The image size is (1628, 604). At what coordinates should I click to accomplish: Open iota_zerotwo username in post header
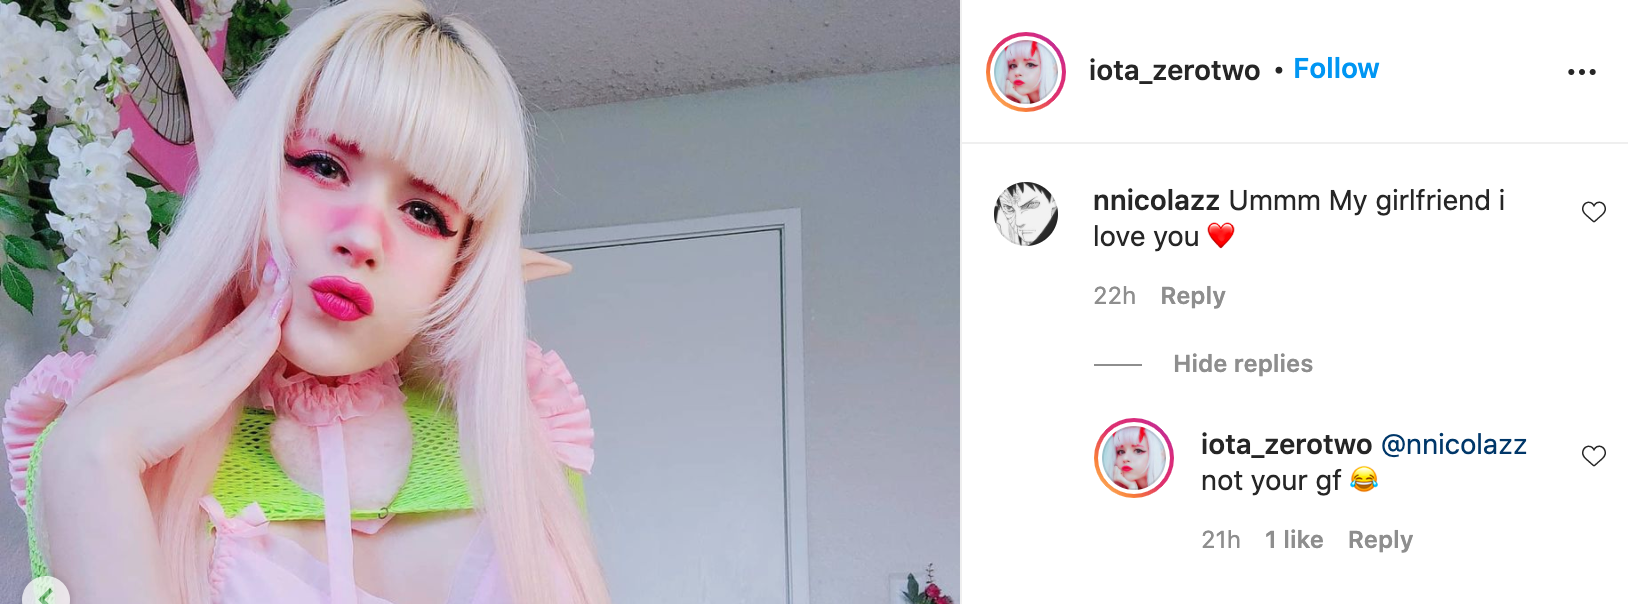[x=1174, y=70]
